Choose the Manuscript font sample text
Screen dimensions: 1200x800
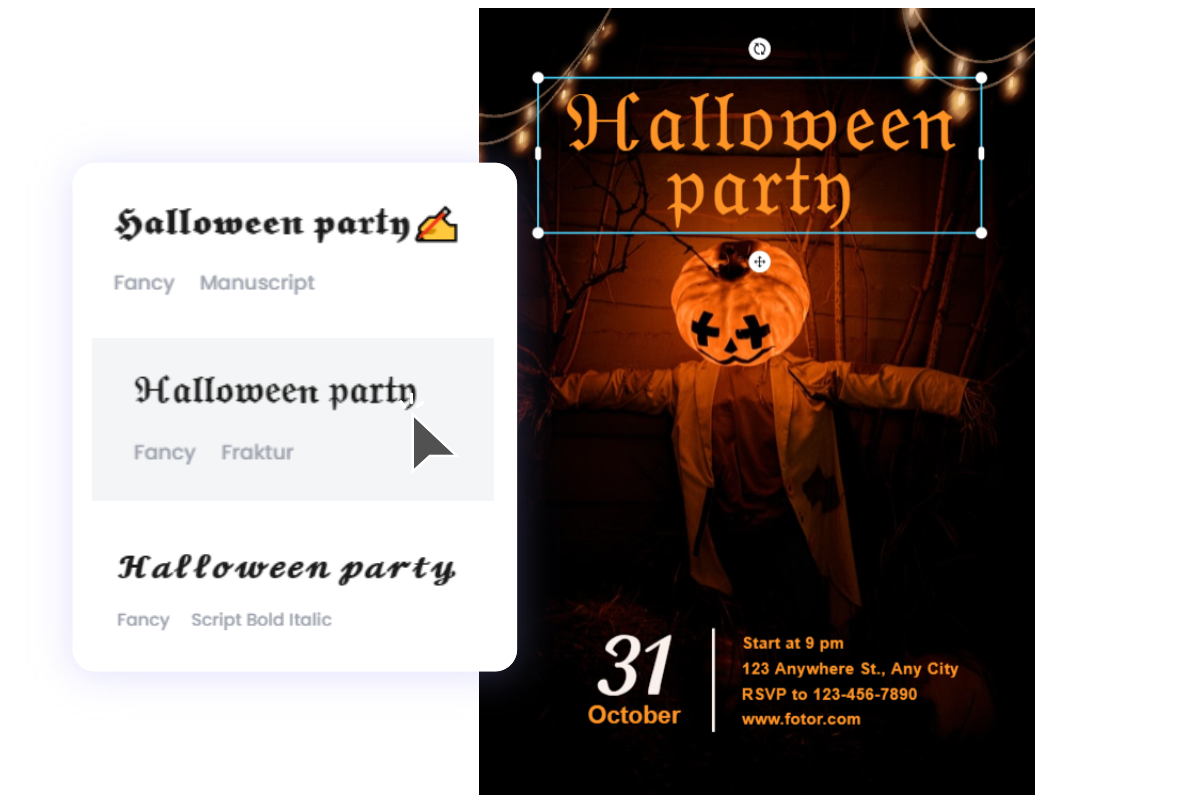[263, 224]
